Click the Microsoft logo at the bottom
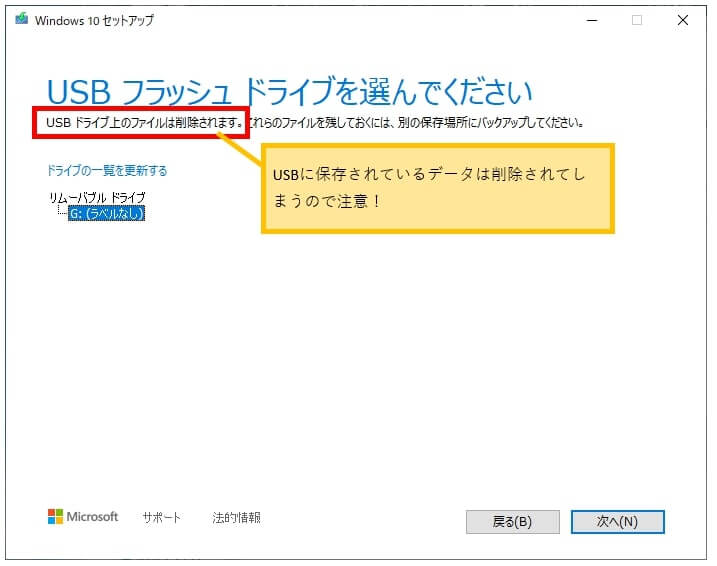717x566 pixels. pyautogui.click(x=83, y=517)
